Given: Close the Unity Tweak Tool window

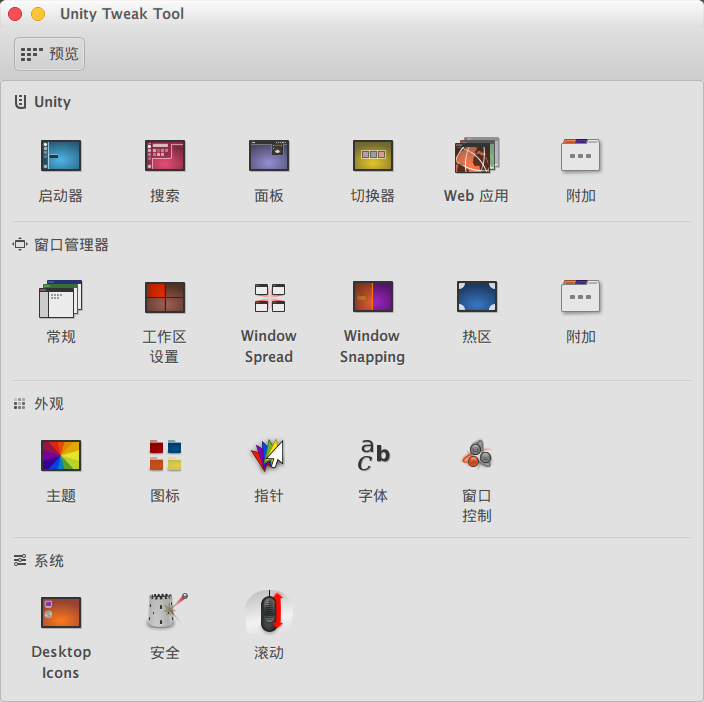Looking at the screenshot, I should tap(15, 14).
